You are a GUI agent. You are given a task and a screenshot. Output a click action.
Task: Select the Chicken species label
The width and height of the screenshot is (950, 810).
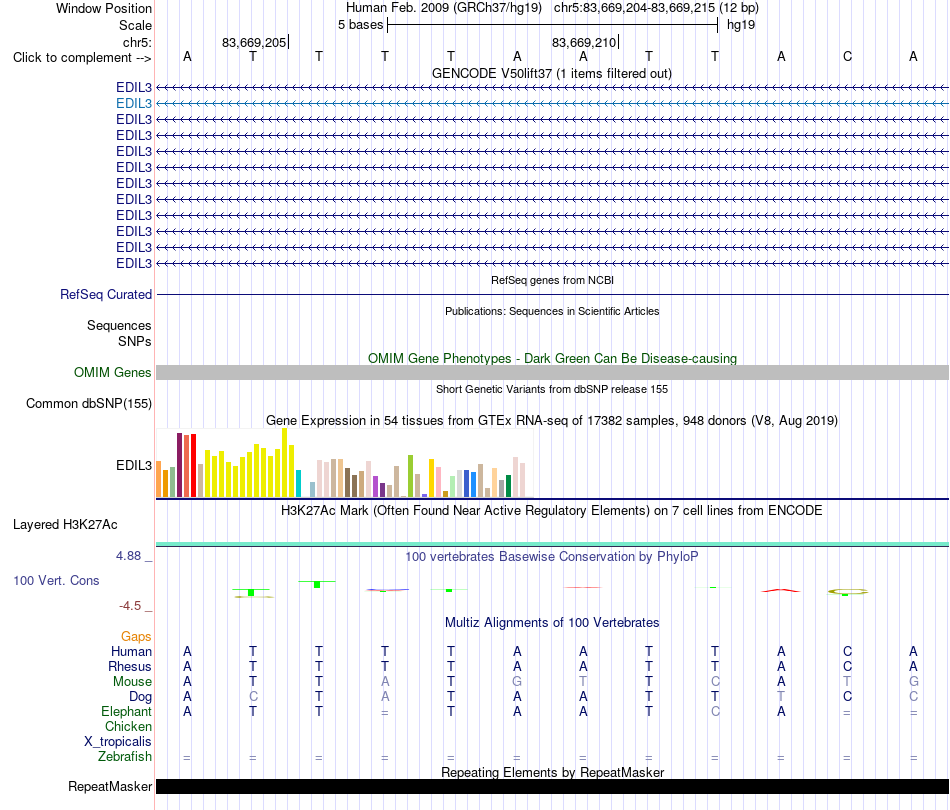coord(128,726)
